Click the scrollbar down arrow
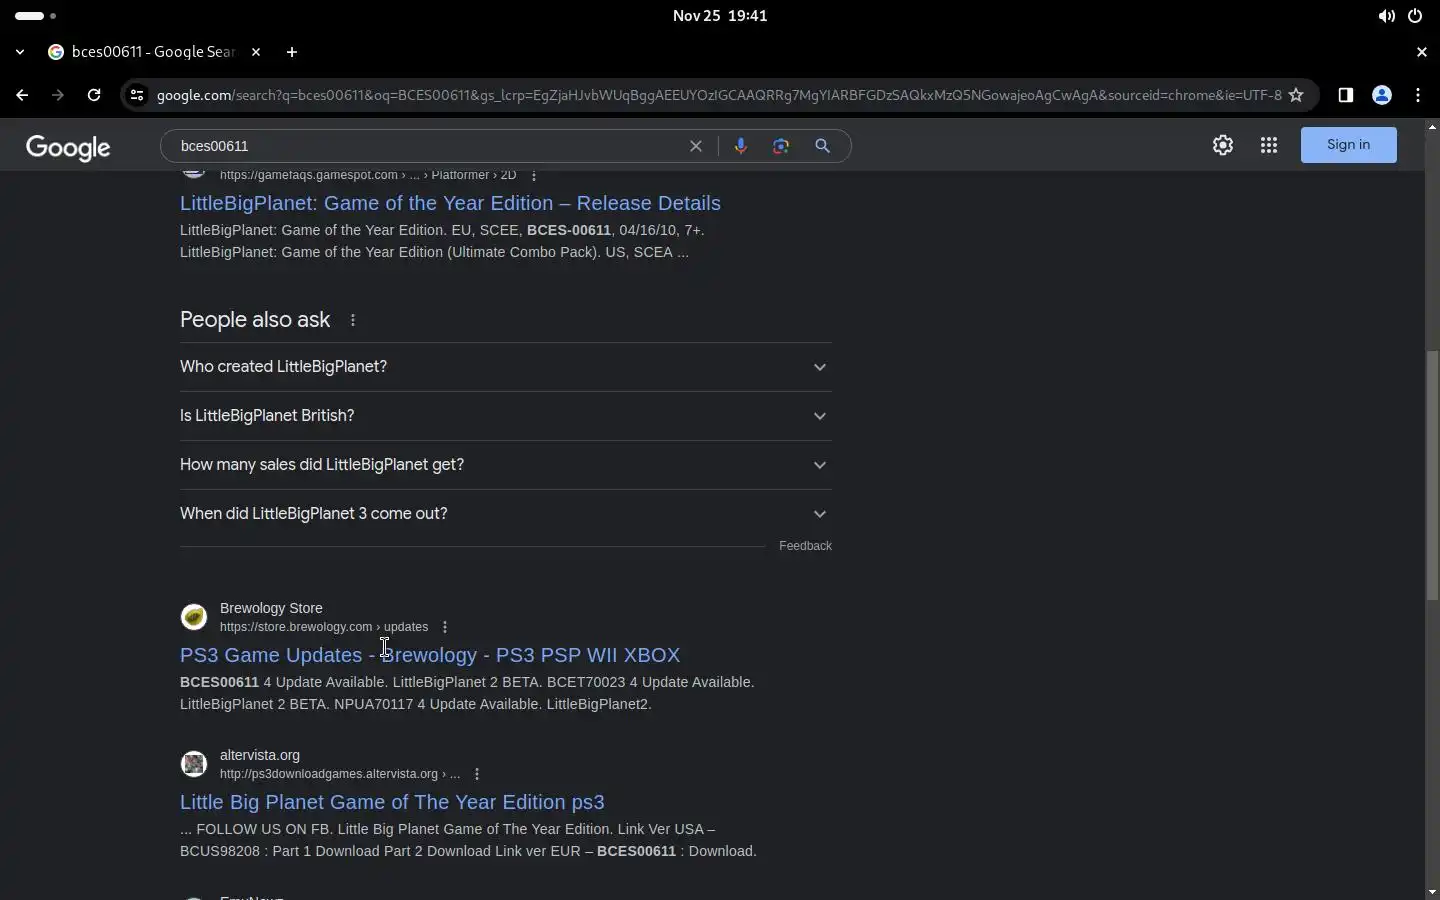The image size is (1440, 900). 1432,892
